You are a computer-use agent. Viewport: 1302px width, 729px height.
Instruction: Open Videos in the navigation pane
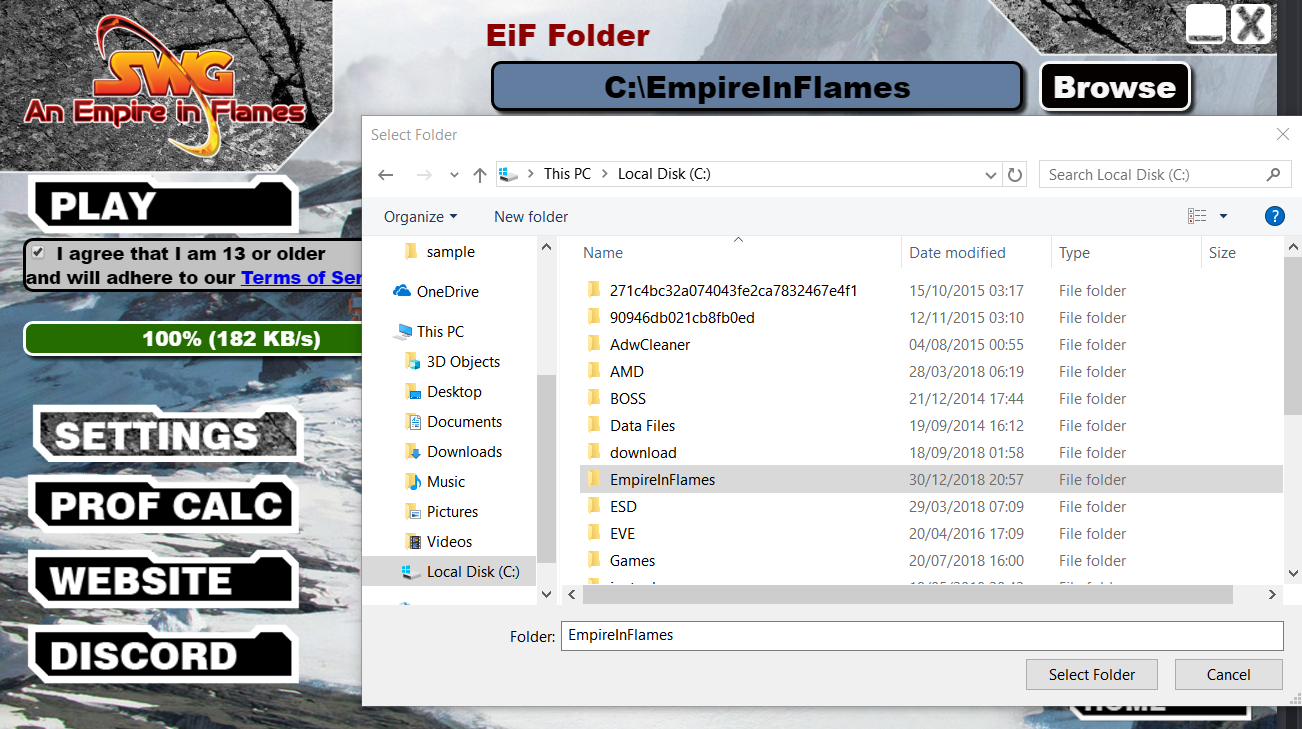pyautogui.click(x=438, y=542)
